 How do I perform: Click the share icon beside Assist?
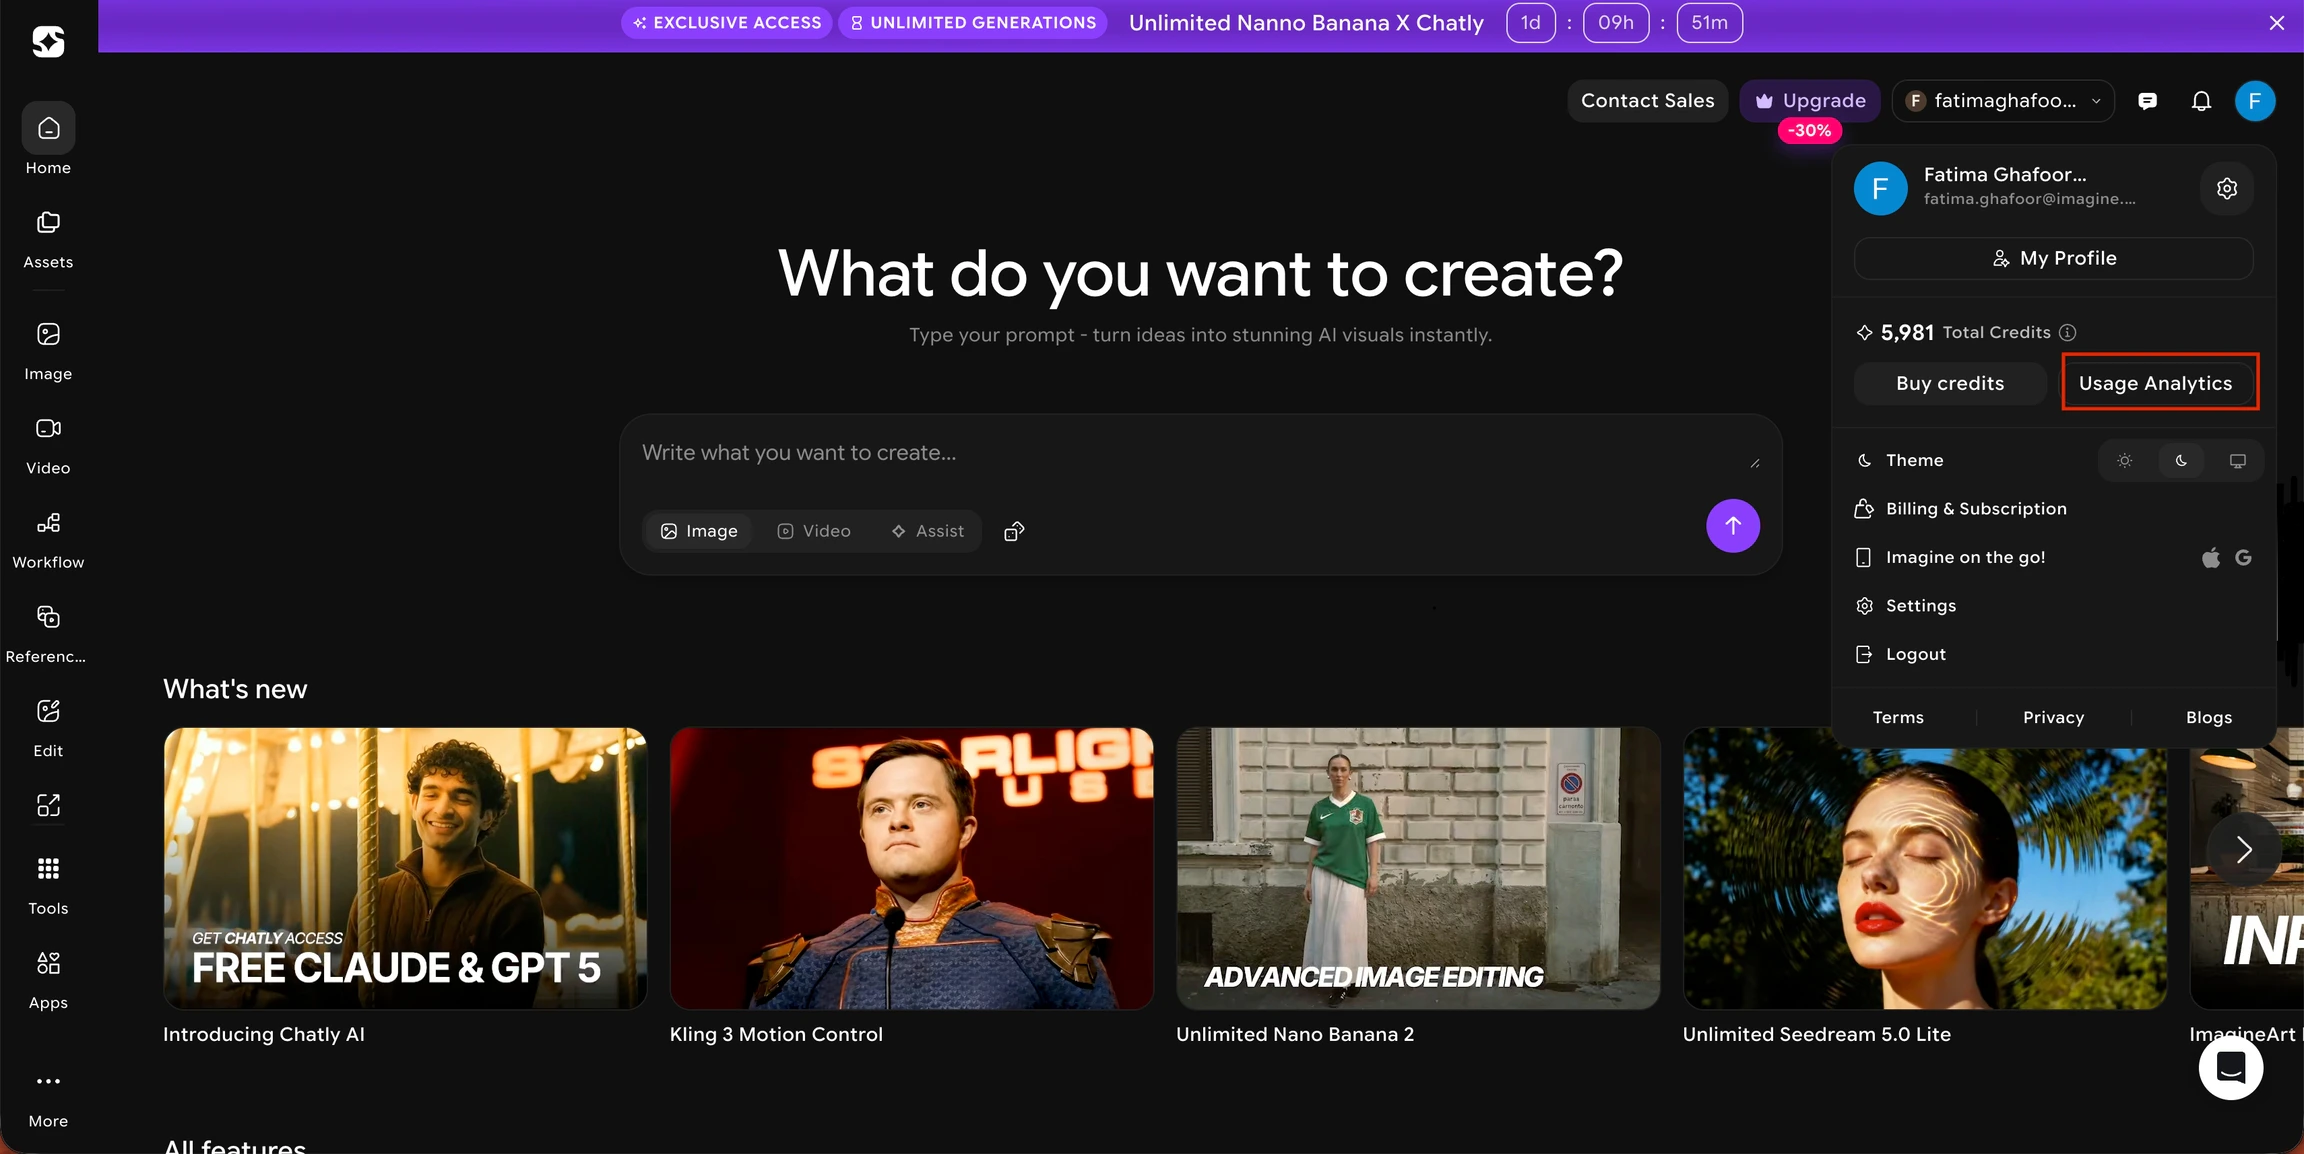pyautogui.click(x=1014, y=531)
